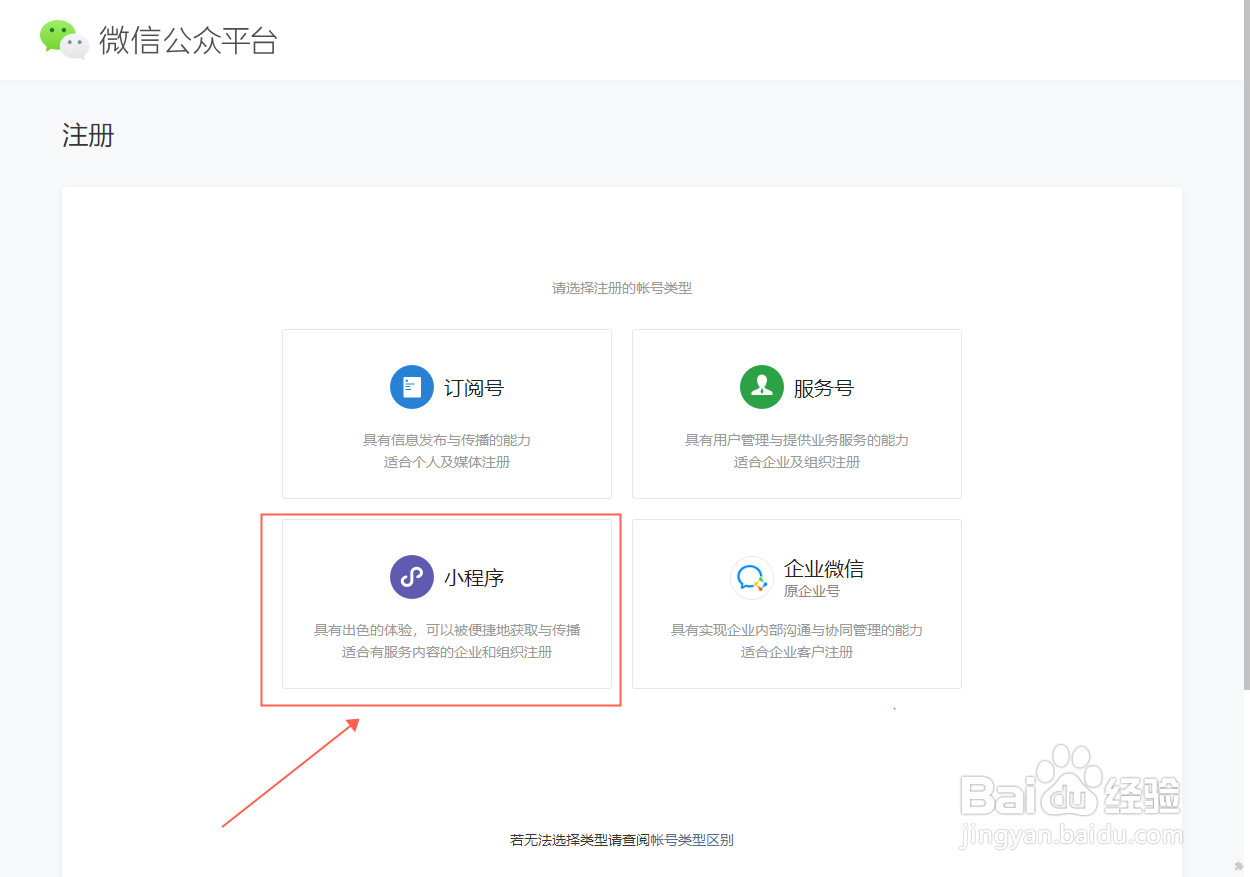The height and width of the screenshot is (877, 1250).
Task: Click text 适合企业客户注册
Action: pos(797,652)
